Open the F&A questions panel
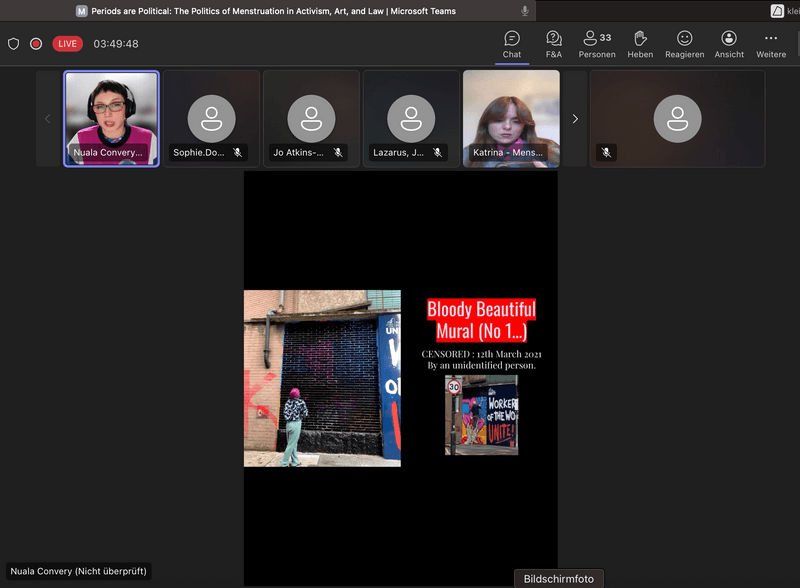This screenshot has width=800, height=588. (x=554, y=44)
